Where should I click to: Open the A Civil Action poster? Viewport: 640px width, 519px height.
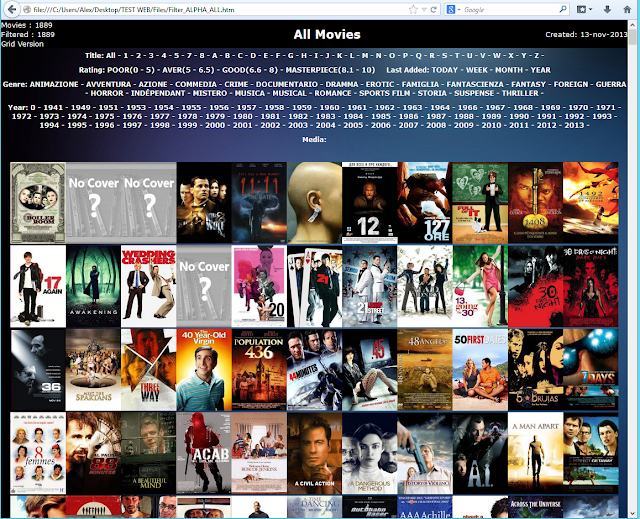pos(315,453)
